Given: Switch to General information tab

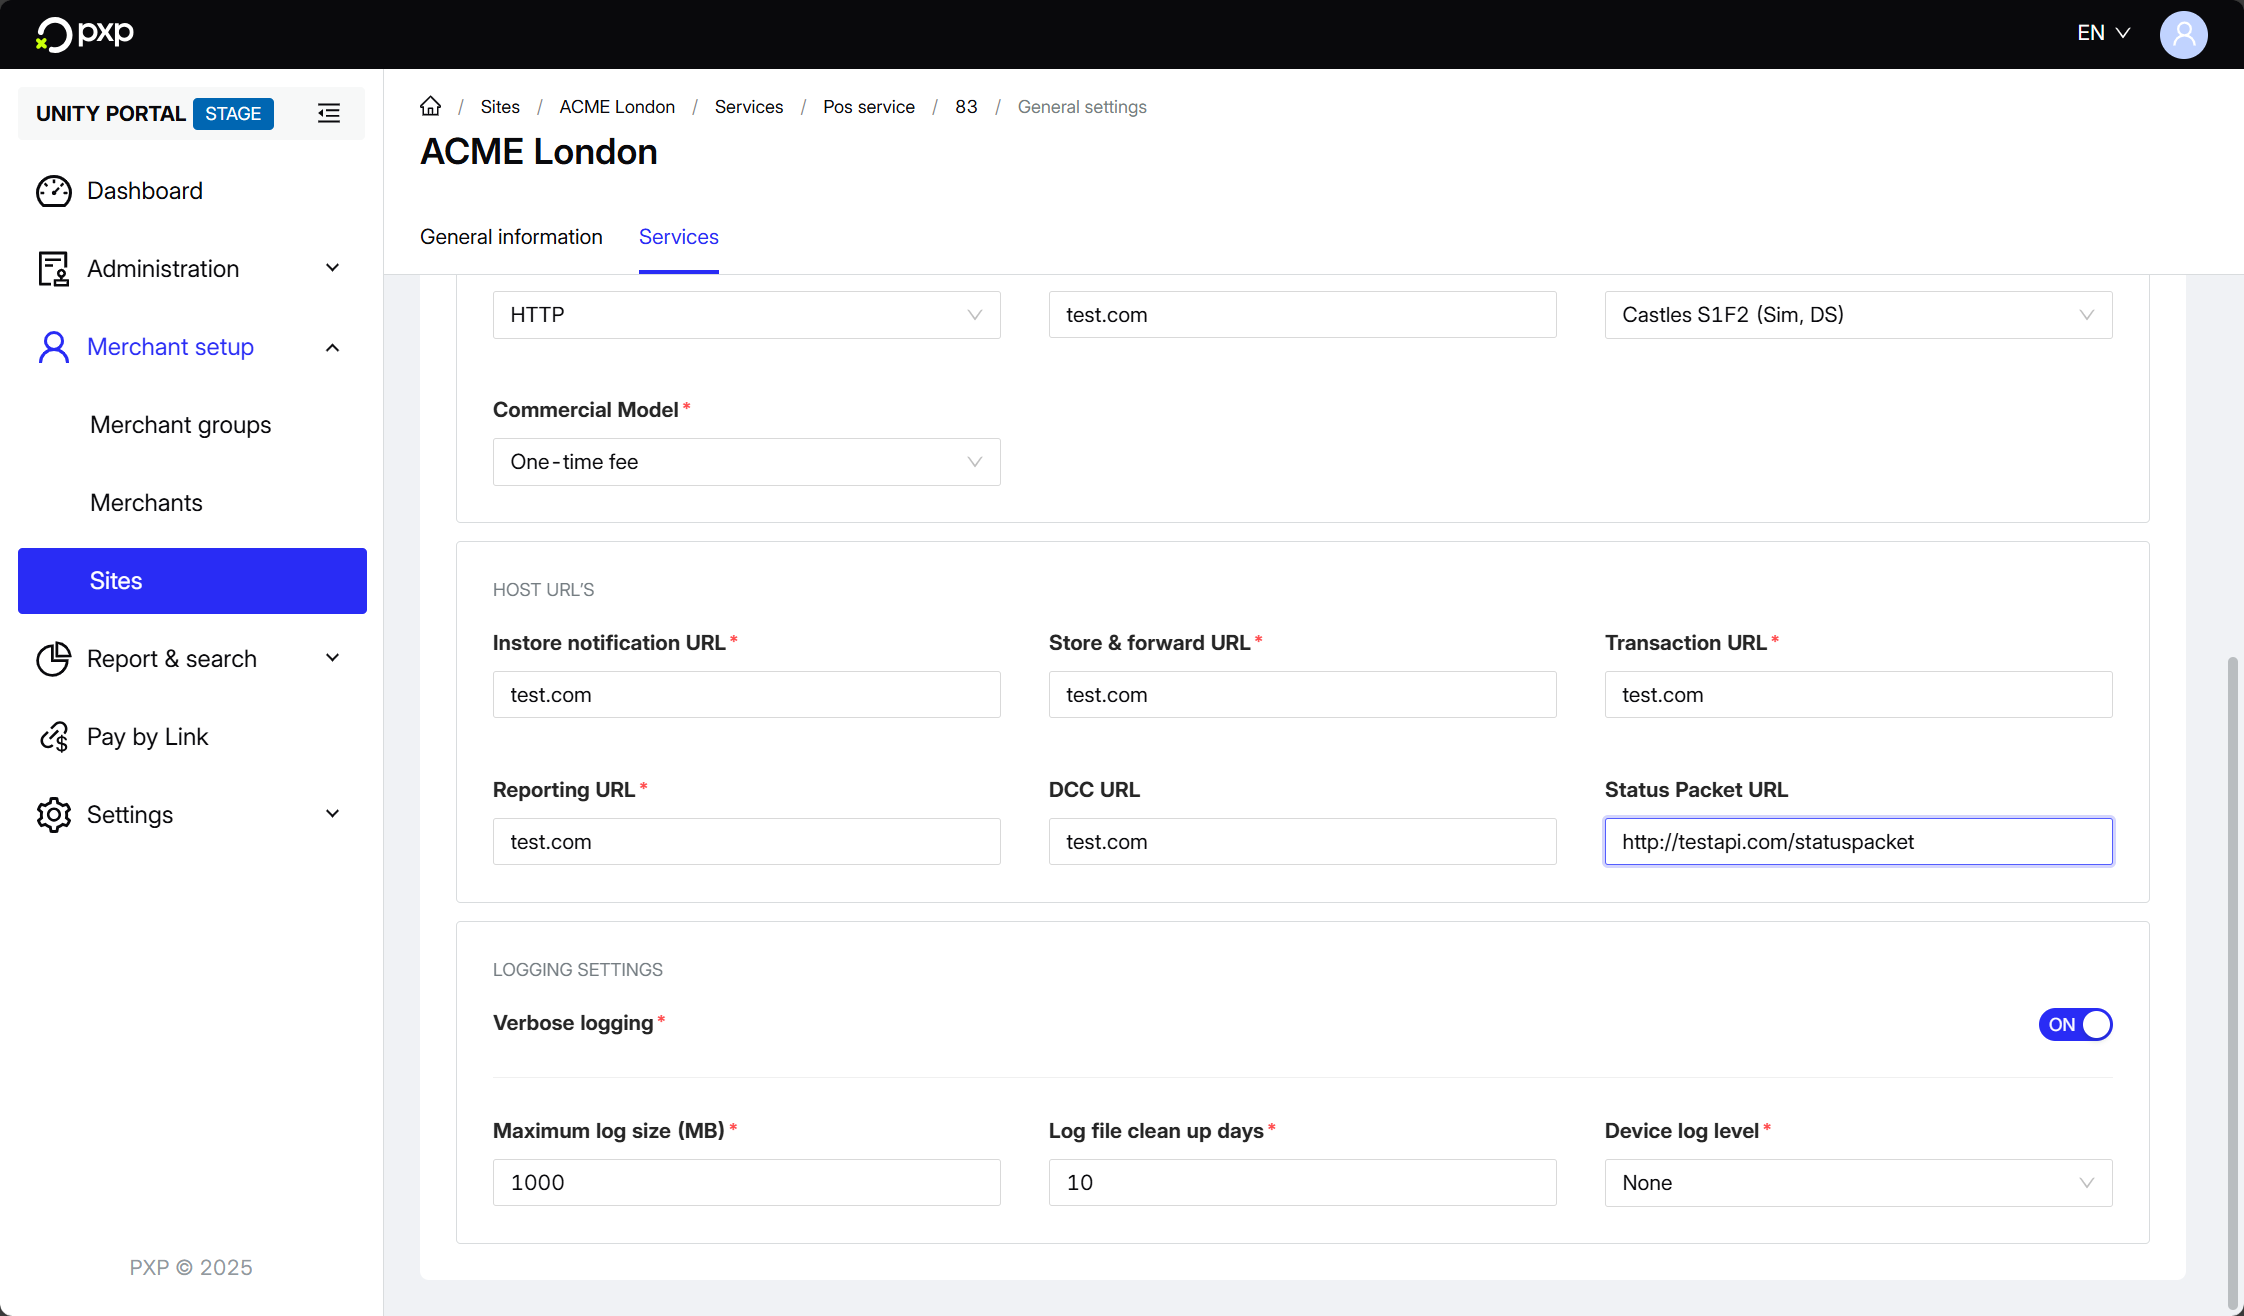Looking at the screenshot, I should point(511,237).
